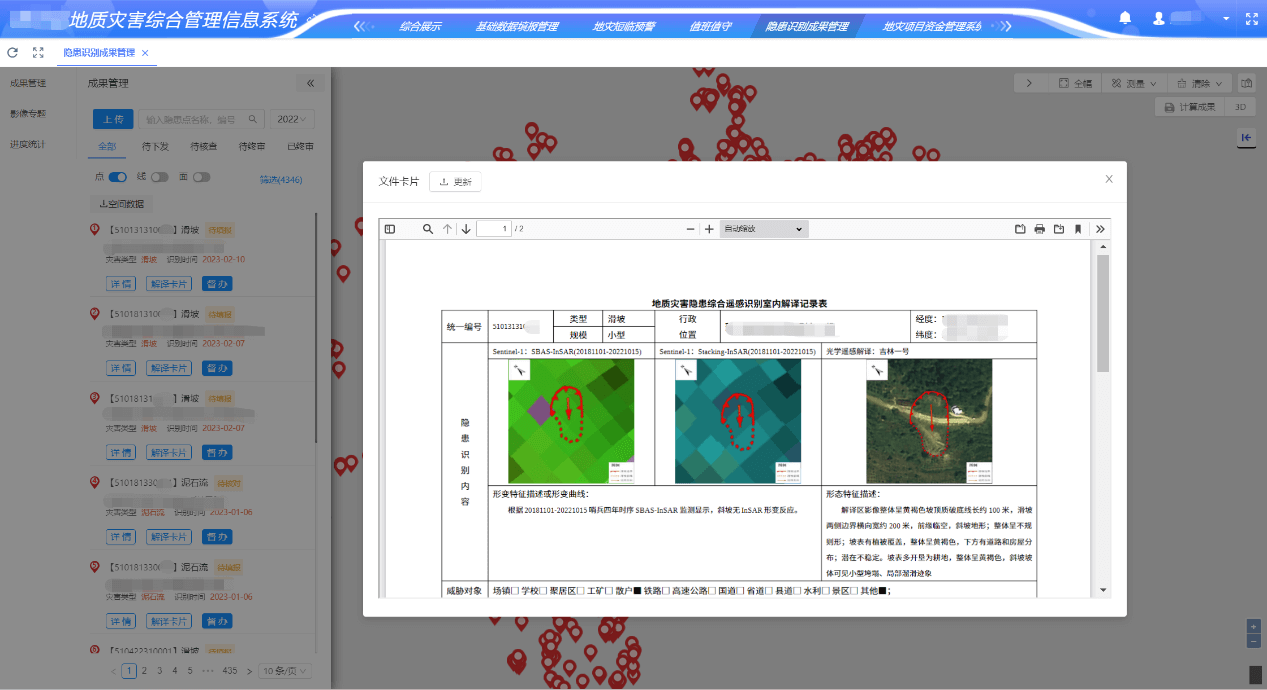Select the 已终审 tab
This screenshot has height=690, width=1267.
tap(299, 146)
